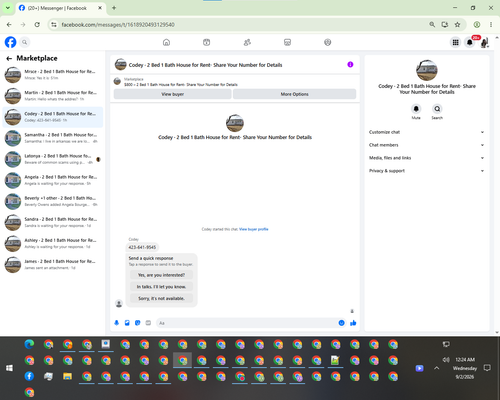Search within the conversation using the magnifier icon
This screenshot has height=400, width=500.
437,109
